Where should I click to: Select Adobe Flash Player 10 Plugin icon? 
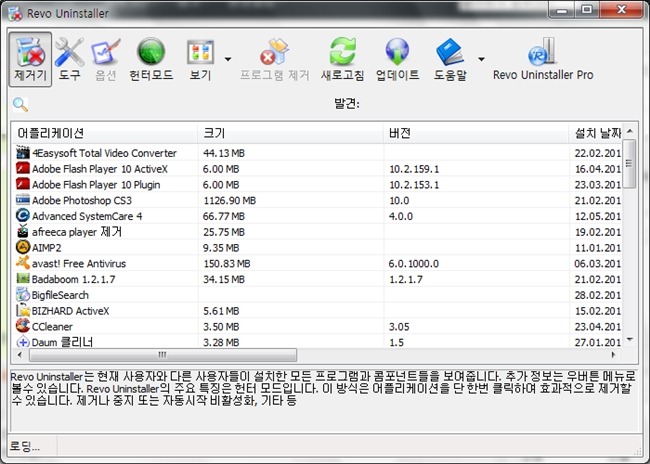tap(23, 184)
